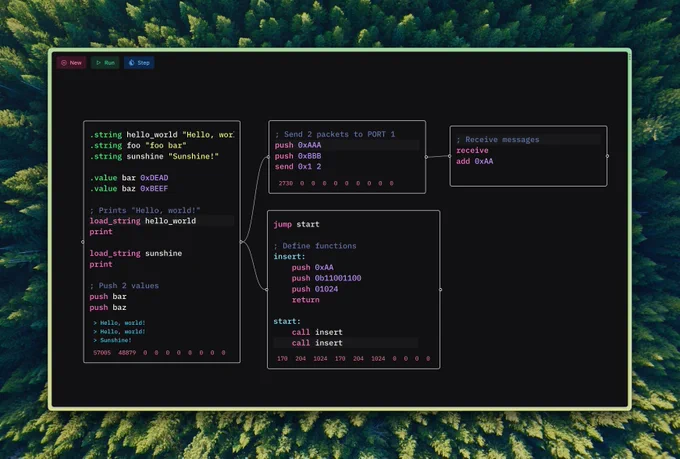
Task: Click the 'load_string sunshine' line
Action: click(136, 253)
